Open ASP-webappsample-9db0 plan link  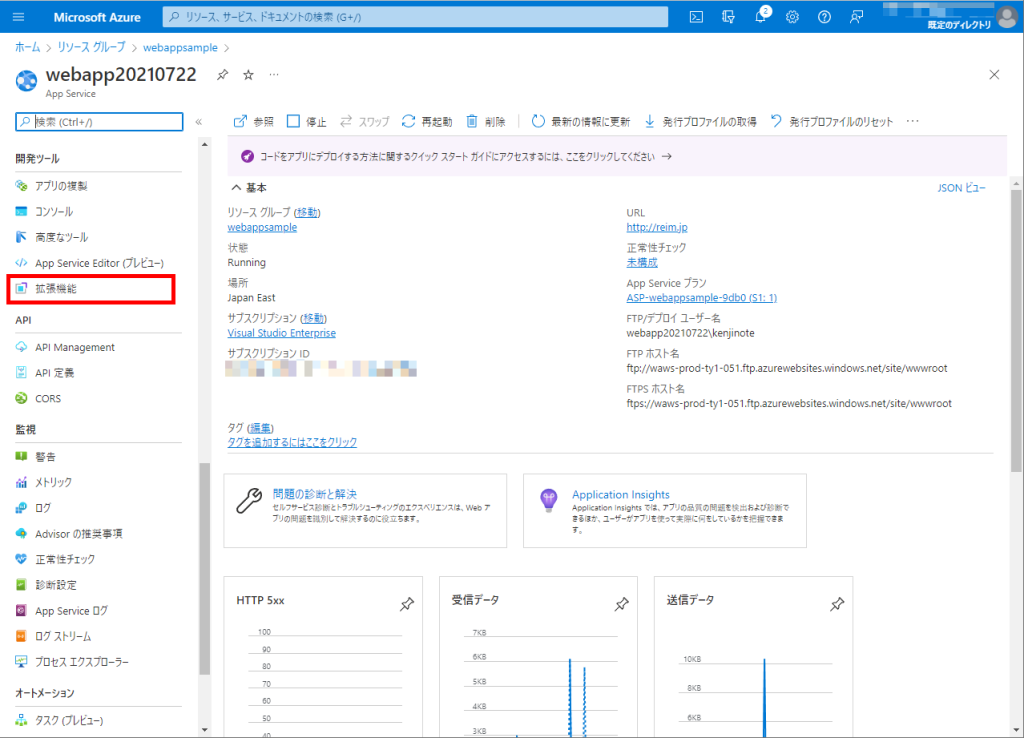(x=701, y=298)
